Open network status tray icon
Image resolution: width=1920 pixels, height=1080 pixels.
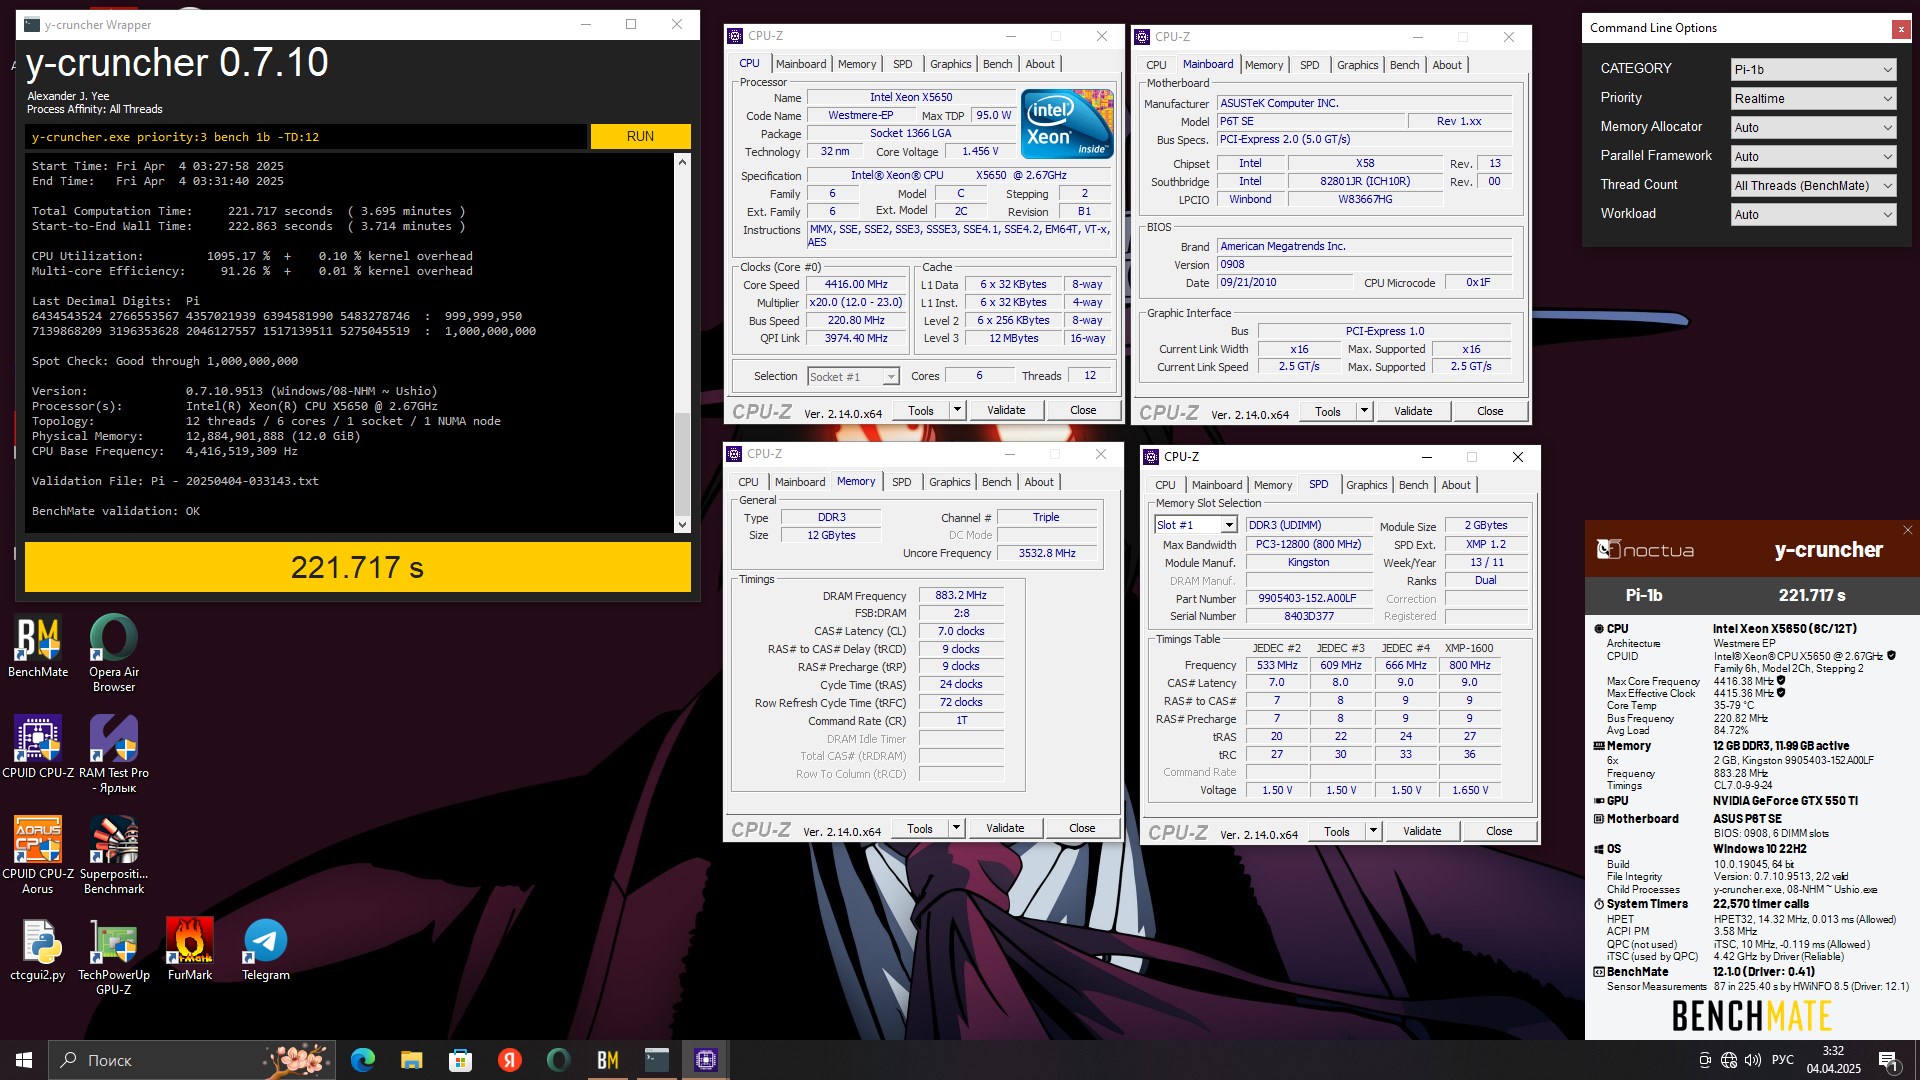(x=1729, y=1060)
